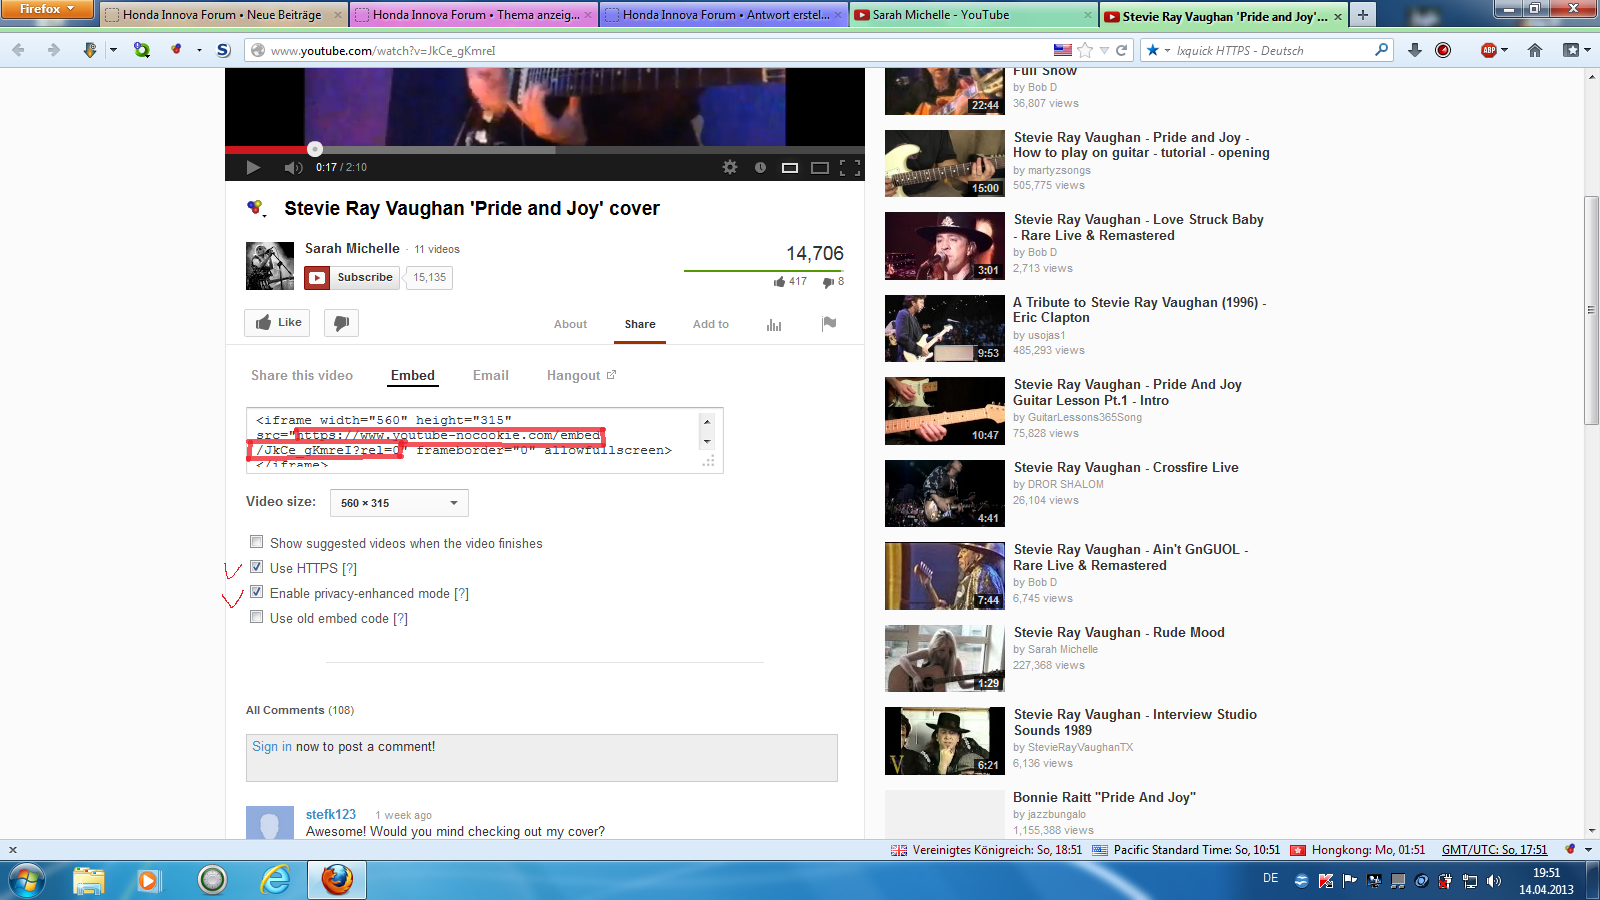The height and width of the screenshot is (900, 1600).
Task: Uncheck the Use HTTPS checkbox
Action: point(257,567)
